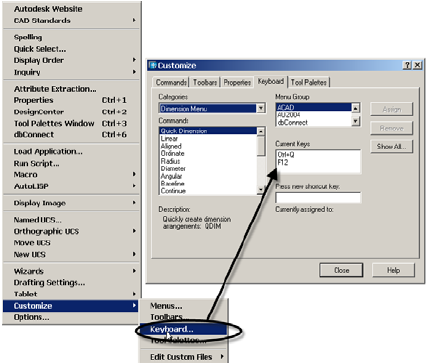Choose Run Script menu item

pyautogui.click(x=71, y=163)
